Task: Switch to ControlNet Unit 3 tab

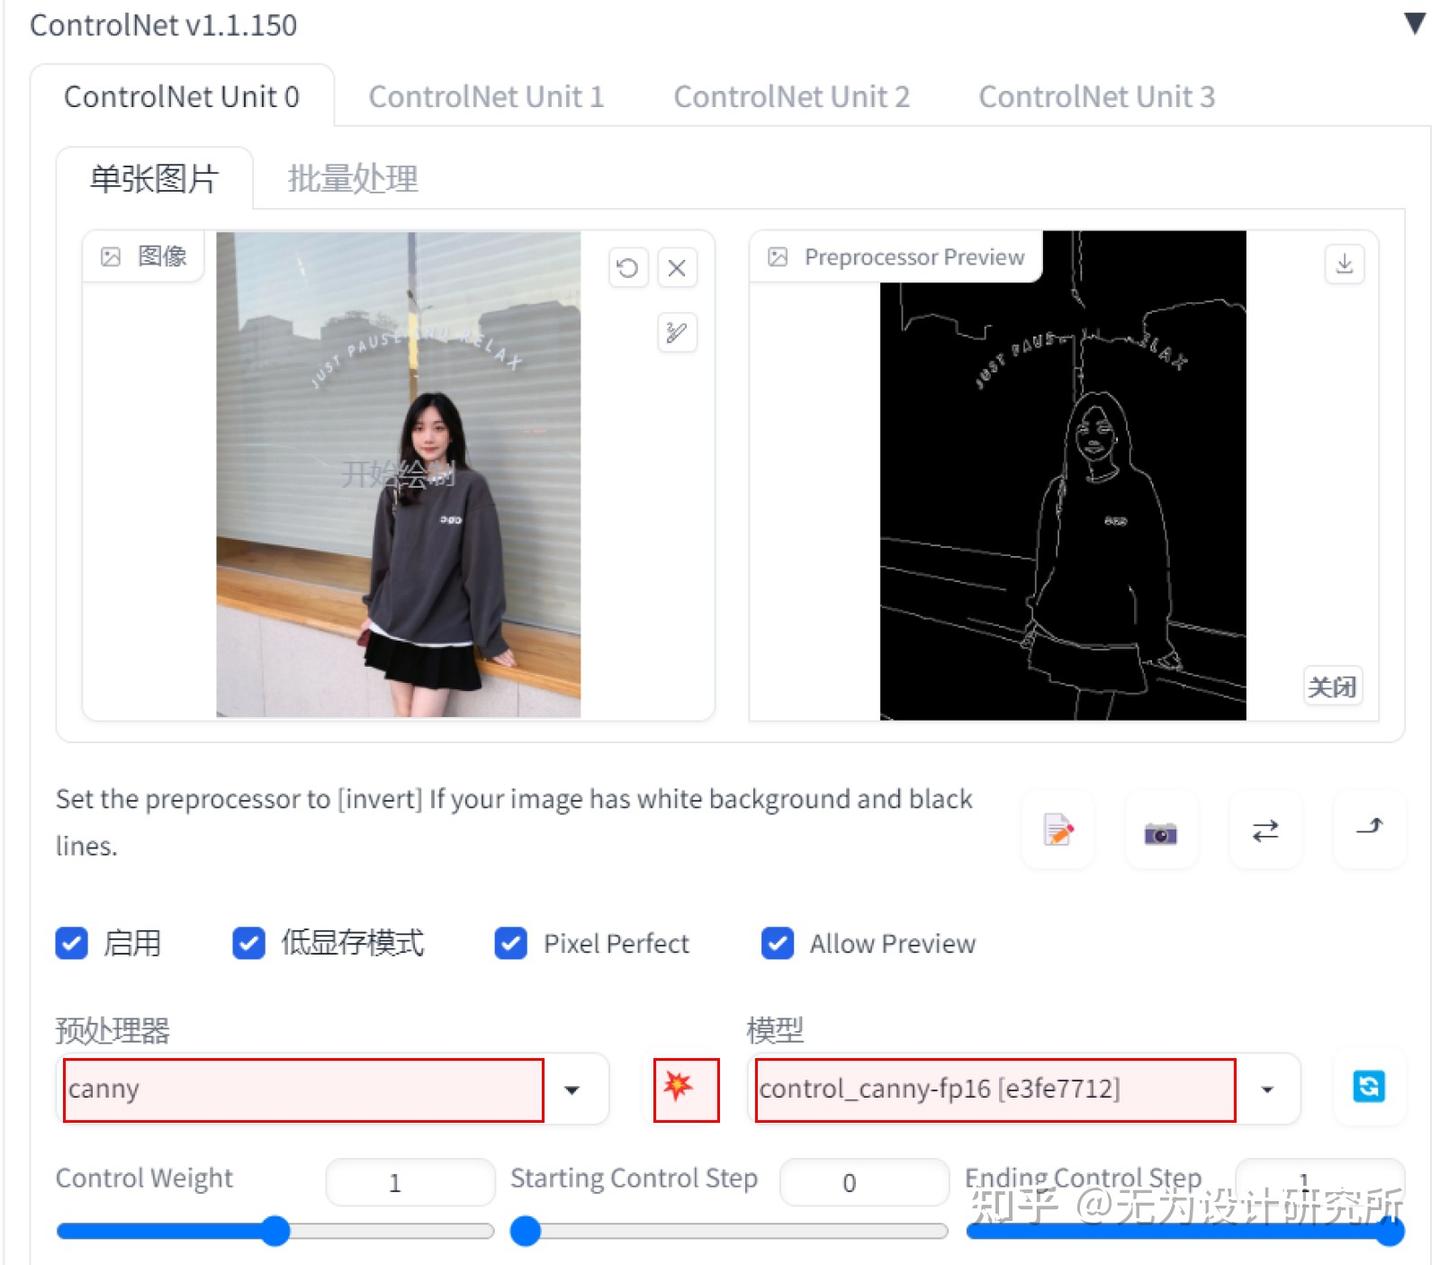Action: pyautogui.click(x=1096, y=97)
